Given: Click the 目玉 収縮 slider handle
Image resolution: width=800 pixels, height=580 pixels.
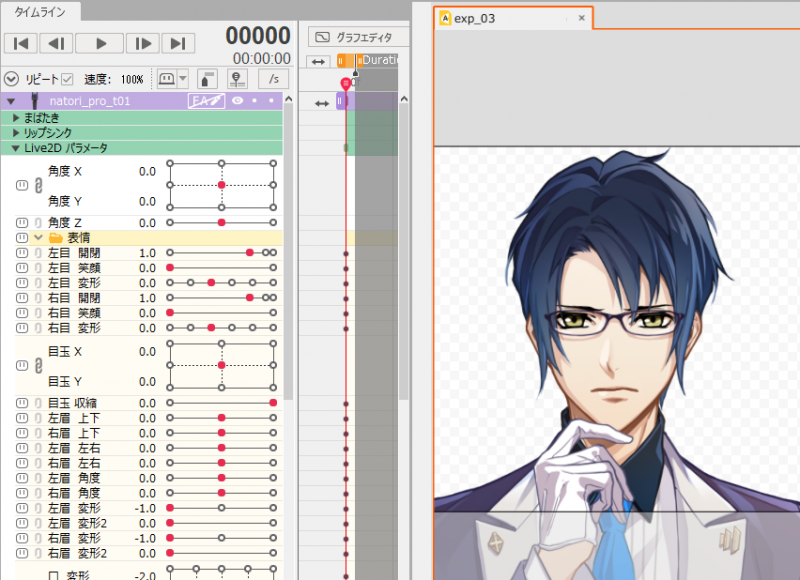Looking at the screenshot, I should point(273,403).
